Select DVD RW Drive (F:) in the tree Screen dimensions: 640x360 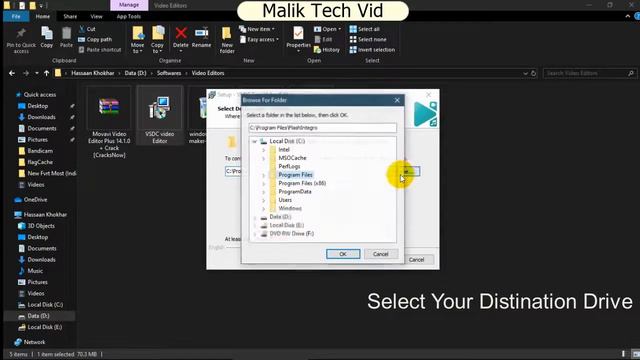click(291, 234)
